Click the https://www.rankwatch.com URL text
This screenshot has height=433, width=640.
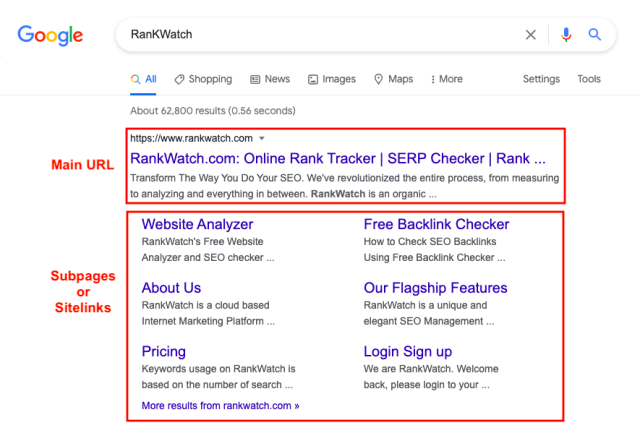click(x=191, y=138)
